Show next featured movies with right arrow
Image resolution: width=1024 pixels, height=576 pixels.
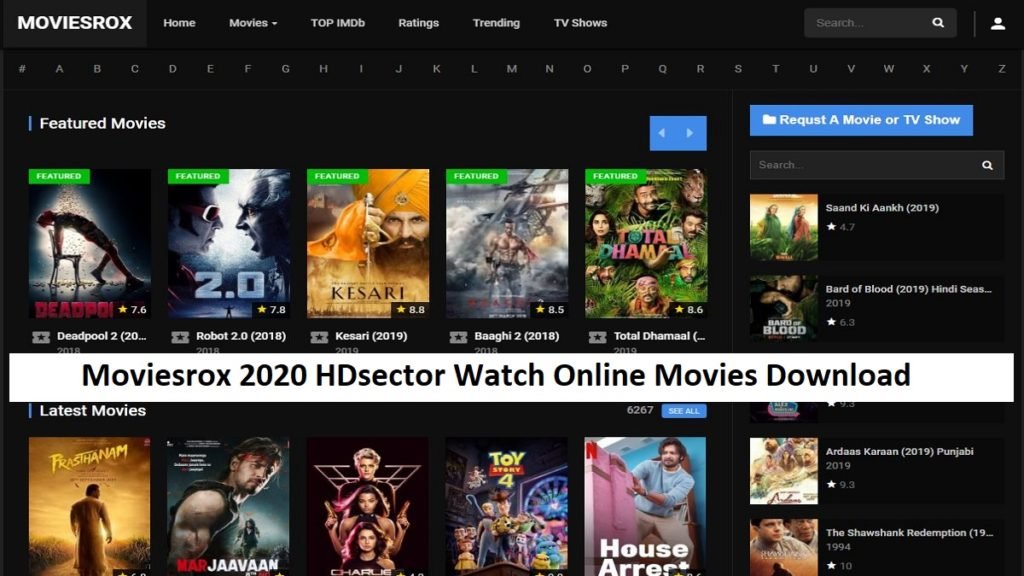pos(692,133)
